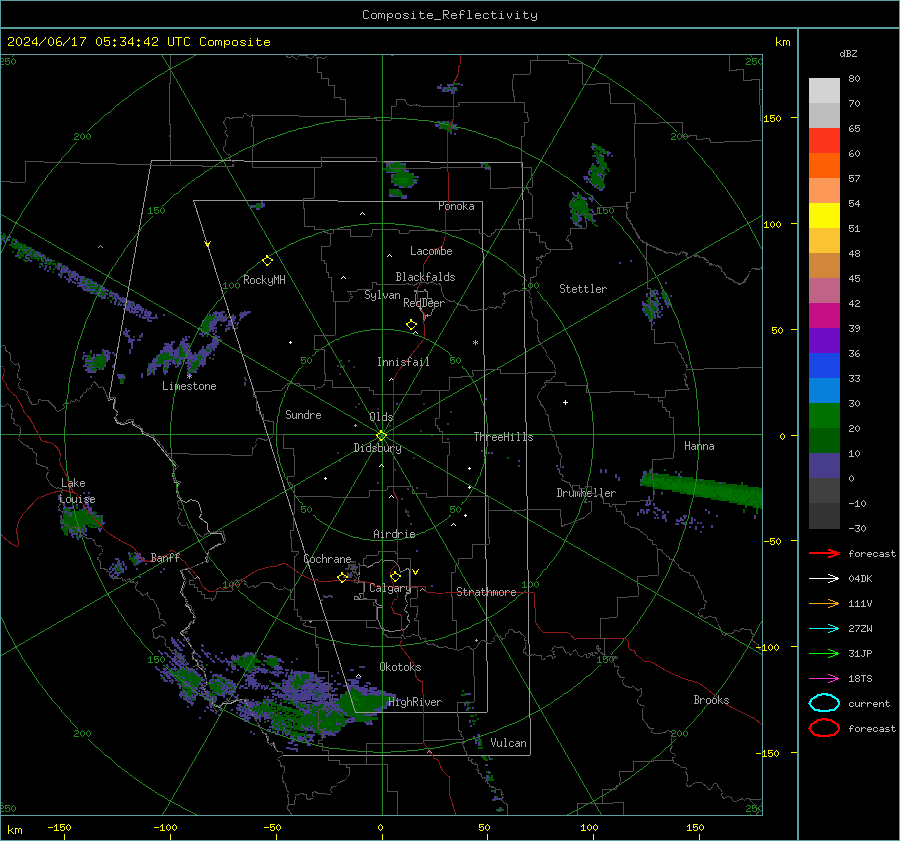
Task: Click the magenta 18TS arrow legend icon
Action: [824, 678]
